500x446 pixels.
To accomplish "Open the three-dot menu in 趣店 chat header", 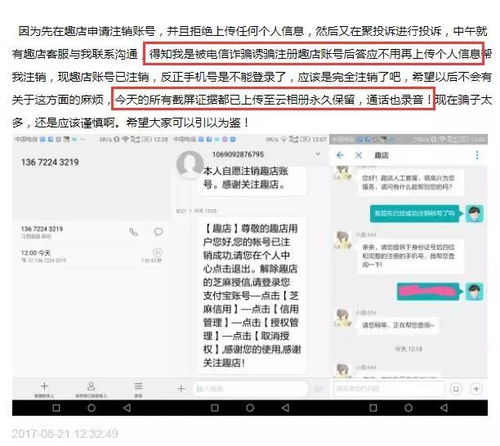I will (x=477, y=155).
